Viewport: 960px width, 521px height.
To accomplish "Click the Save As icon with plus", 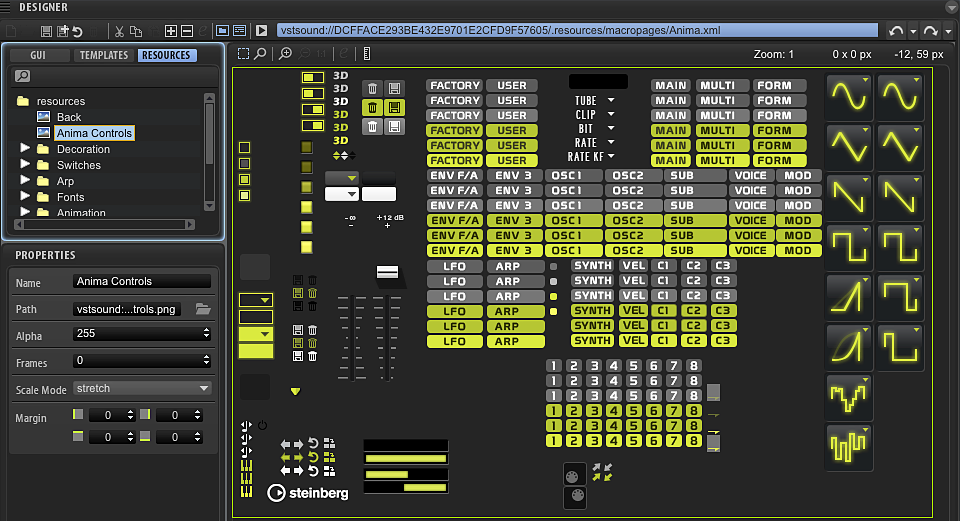I will click(x=62, y=31).
